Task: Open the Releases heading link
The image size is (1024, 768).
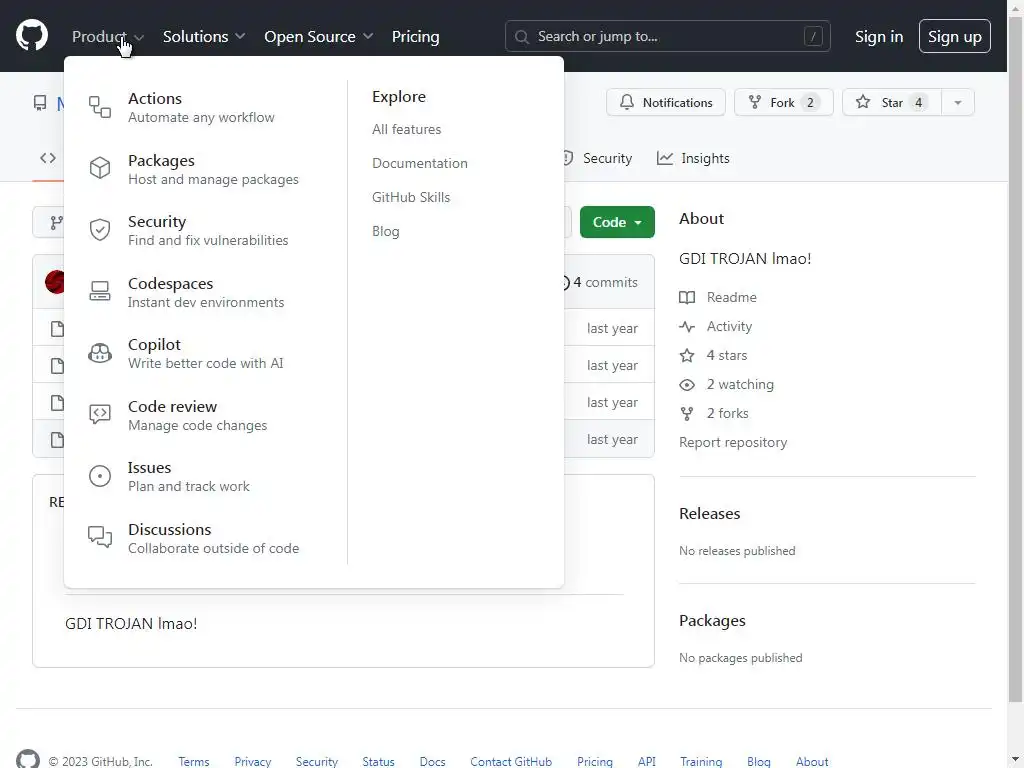Action: click(x=709, y=513)
